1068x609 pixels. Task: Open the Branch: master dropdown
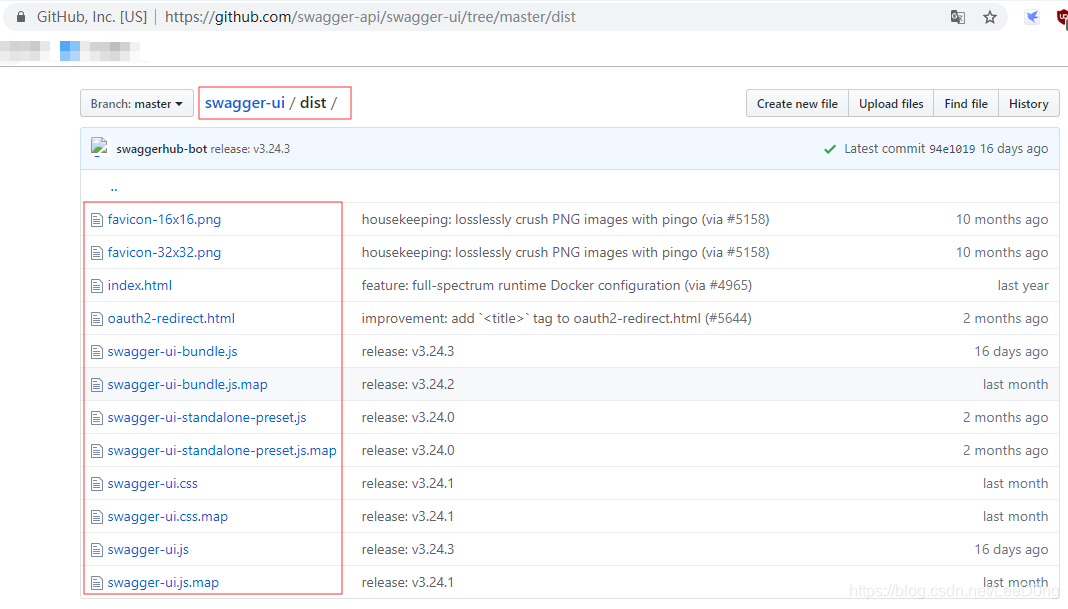click(x=137, y=104)
